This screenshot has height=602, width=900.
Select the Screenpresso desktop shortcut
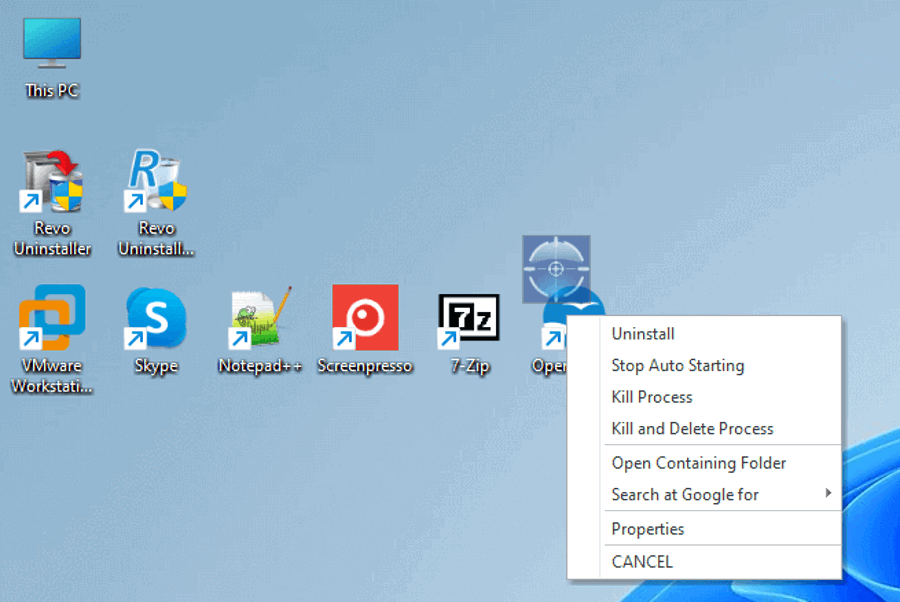tap(365, 330)
